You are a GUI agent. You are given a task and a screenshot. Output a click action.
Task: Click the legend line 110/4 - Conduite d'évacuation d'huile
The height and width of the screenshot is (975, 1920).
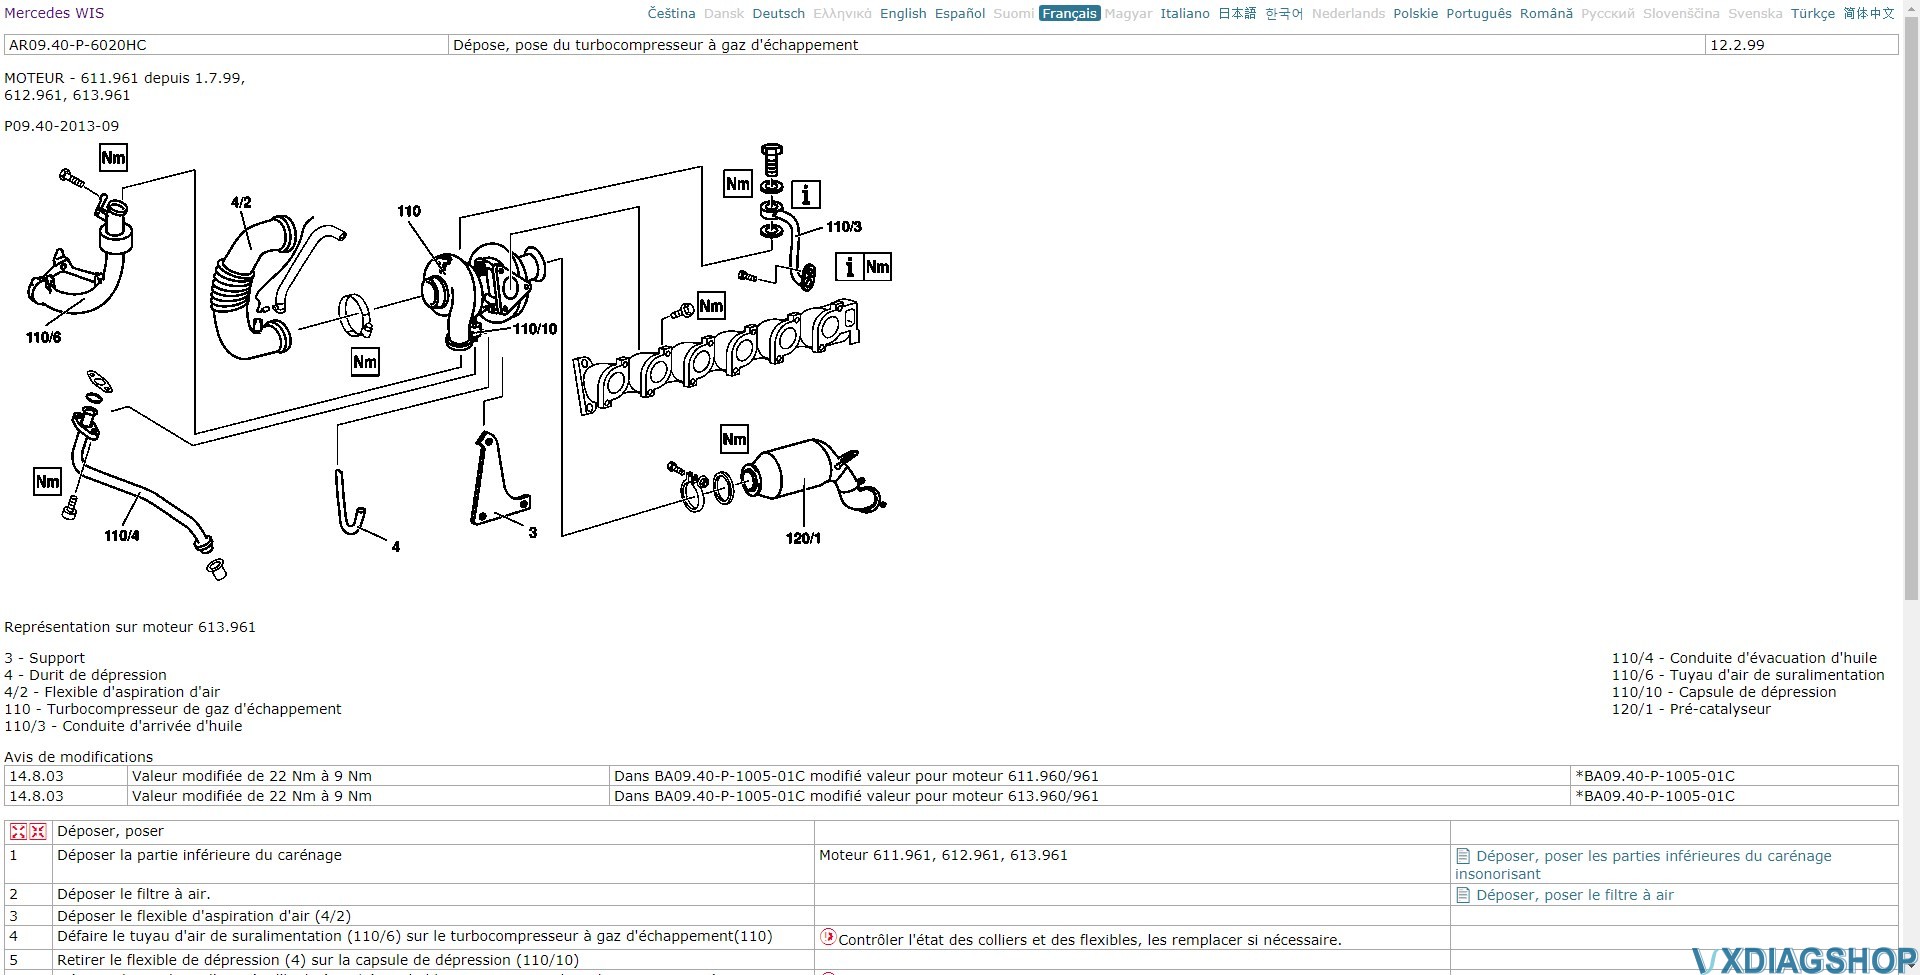1744,658
